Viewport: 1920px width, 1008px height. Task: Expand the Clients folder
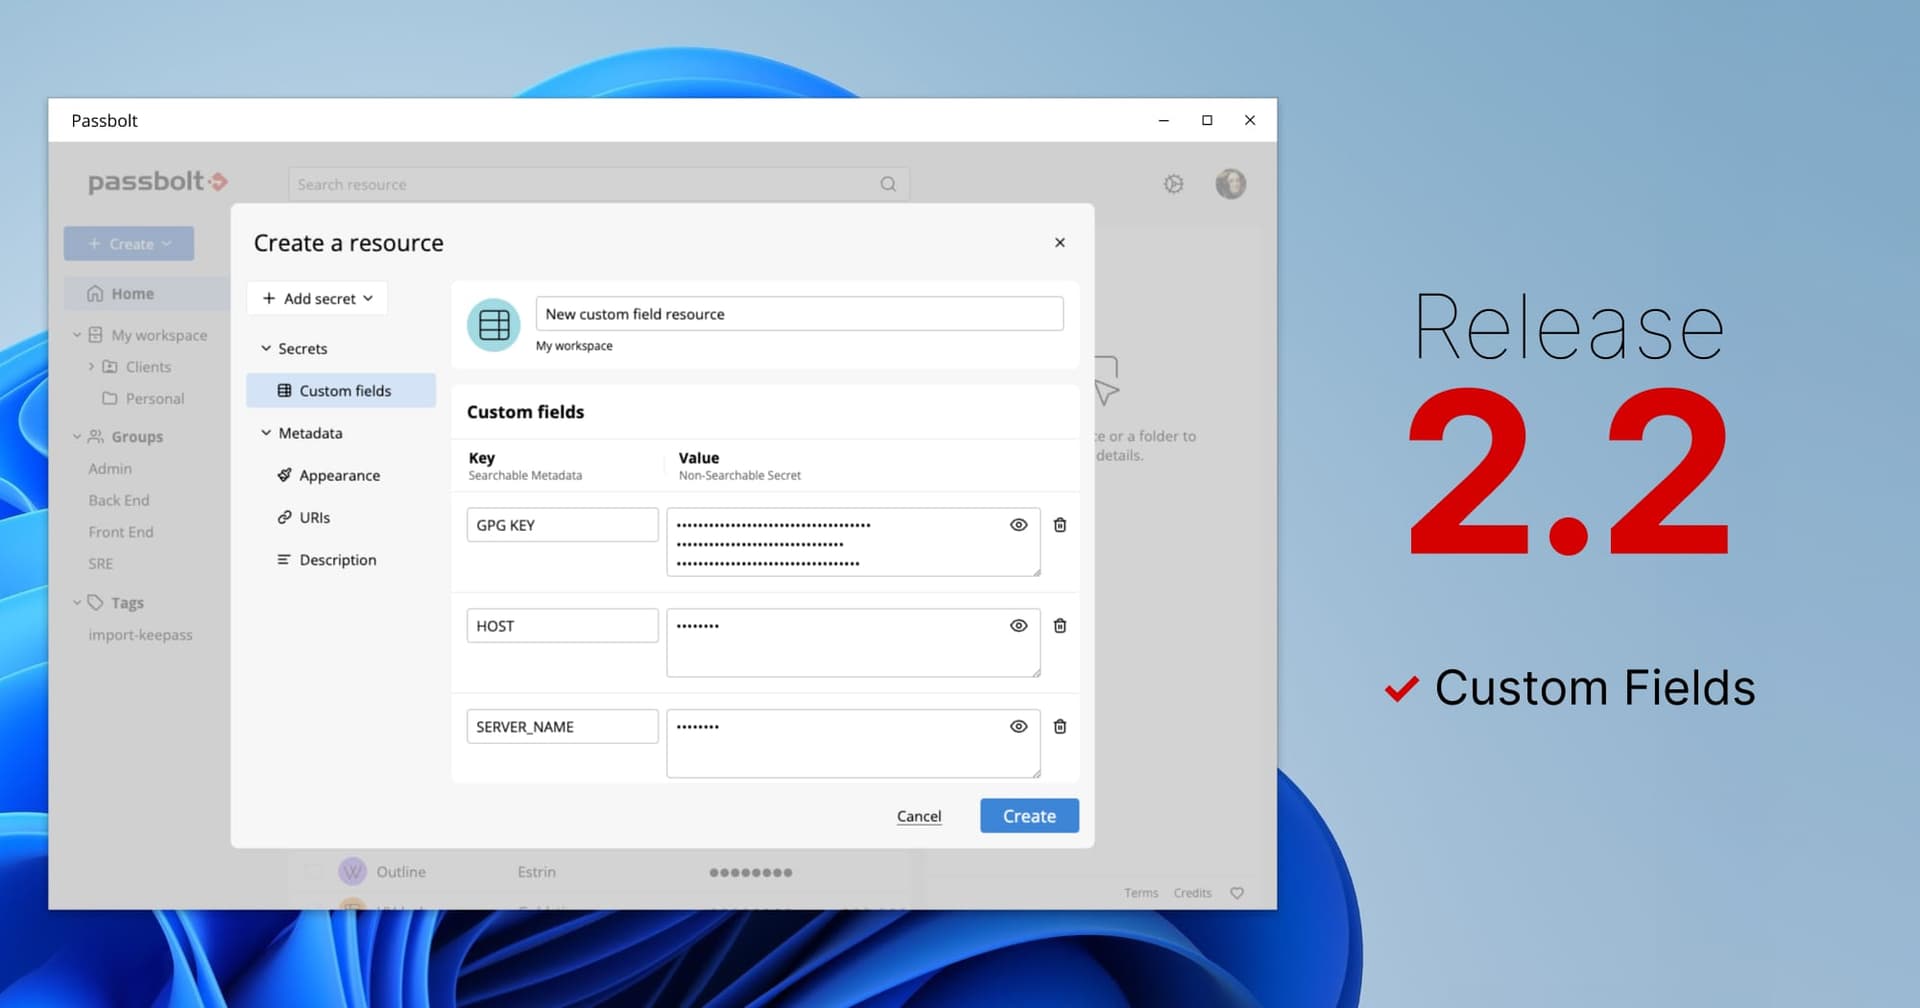(91, 366)
